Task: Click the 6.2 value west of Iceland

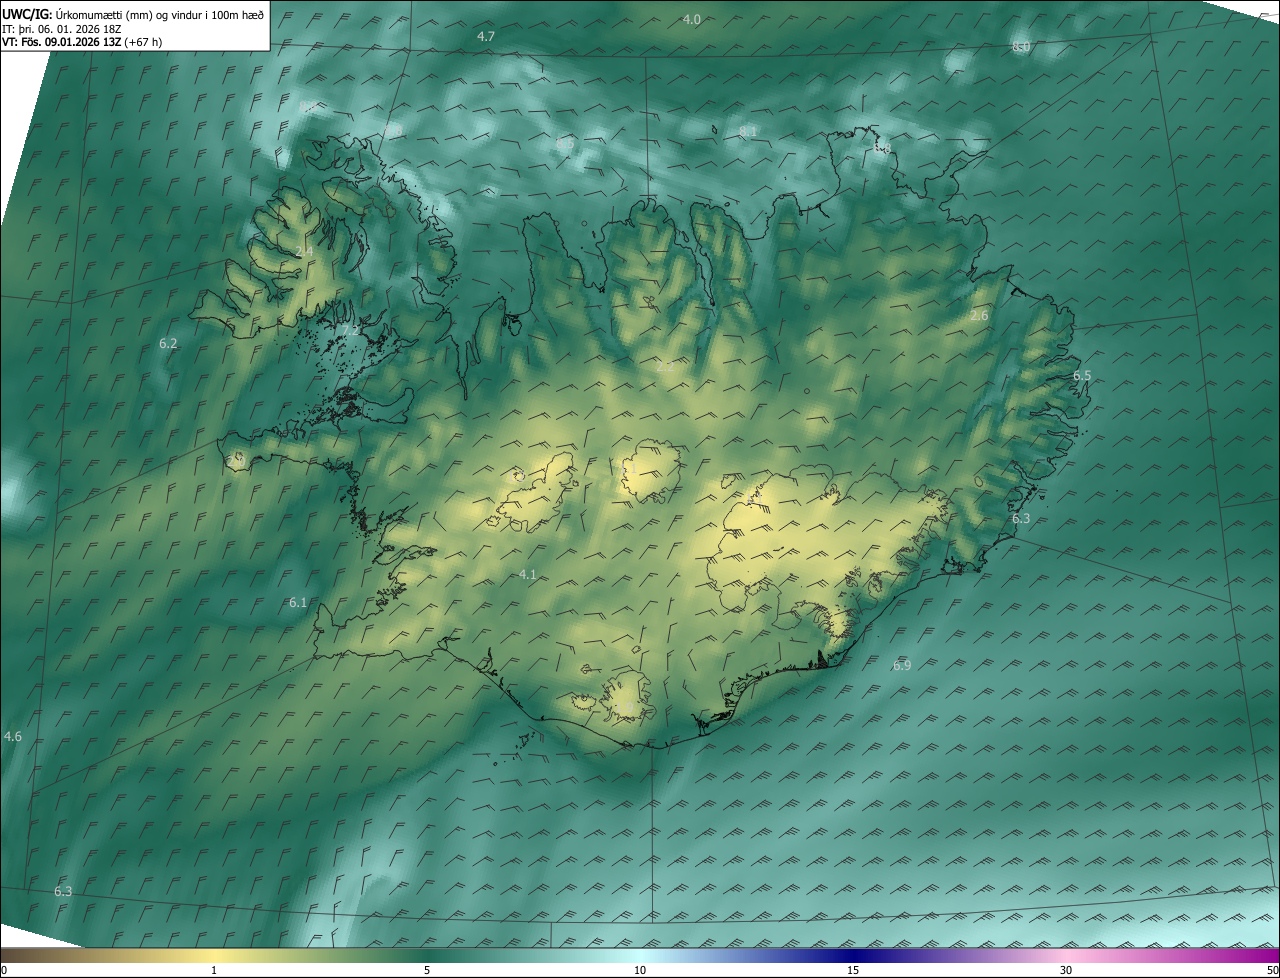Action: click(x=168, y=344)
